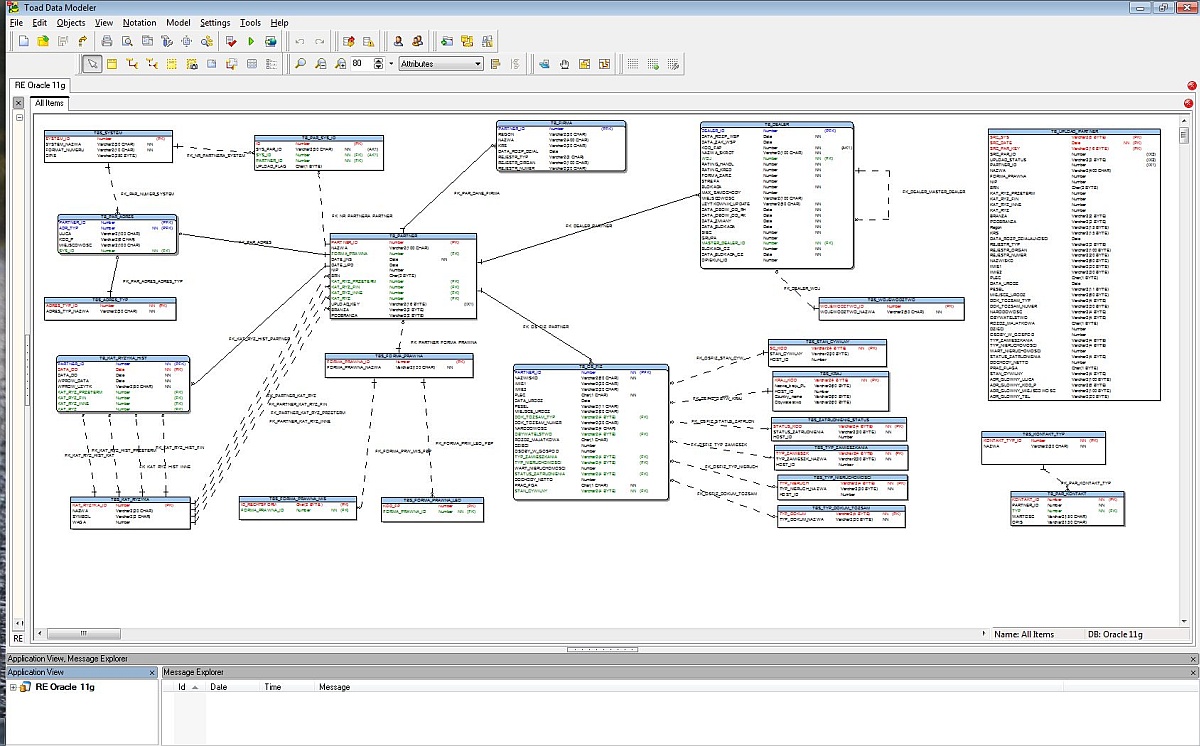Toggle the grid icon with green dot
Viewport: 1200px width, 746px height.
point(654,64)
